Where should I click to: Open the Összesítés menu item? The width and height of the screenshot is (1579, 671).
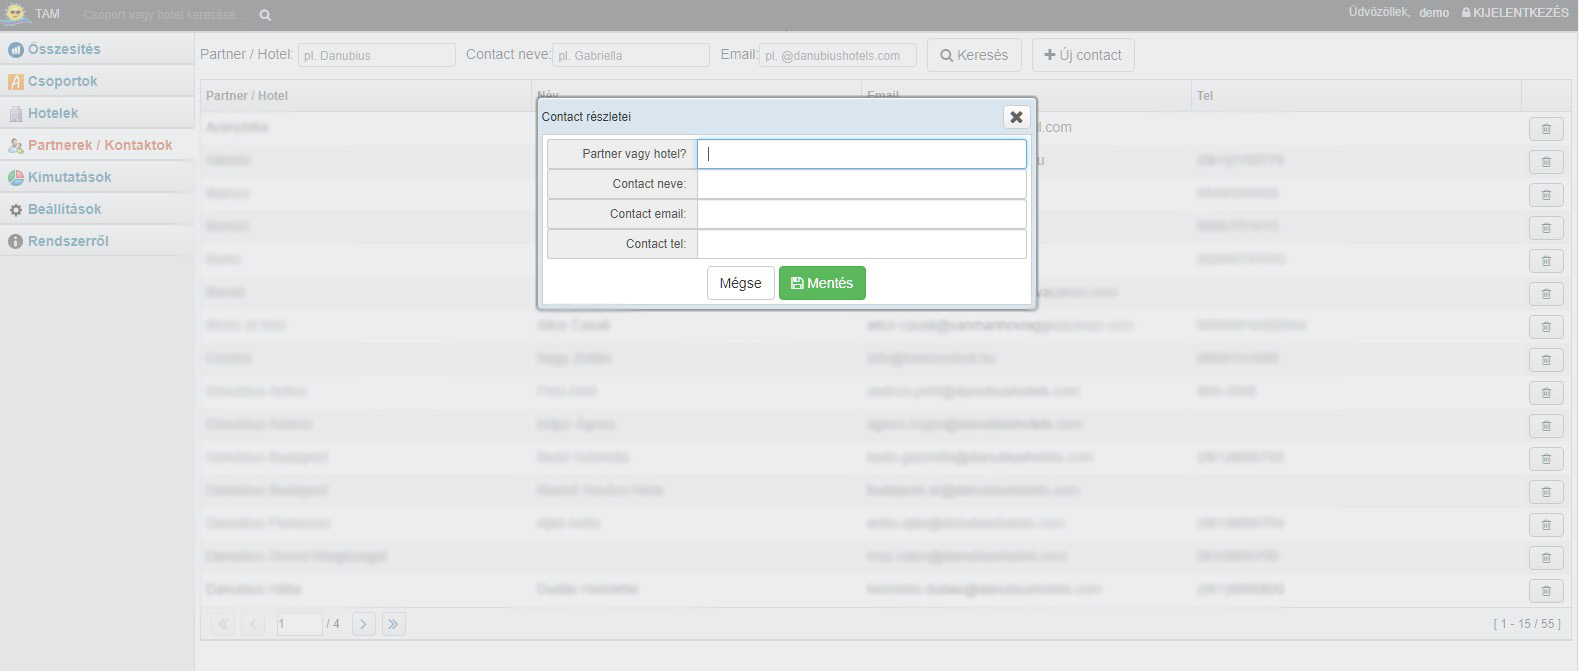coord(64,49)
